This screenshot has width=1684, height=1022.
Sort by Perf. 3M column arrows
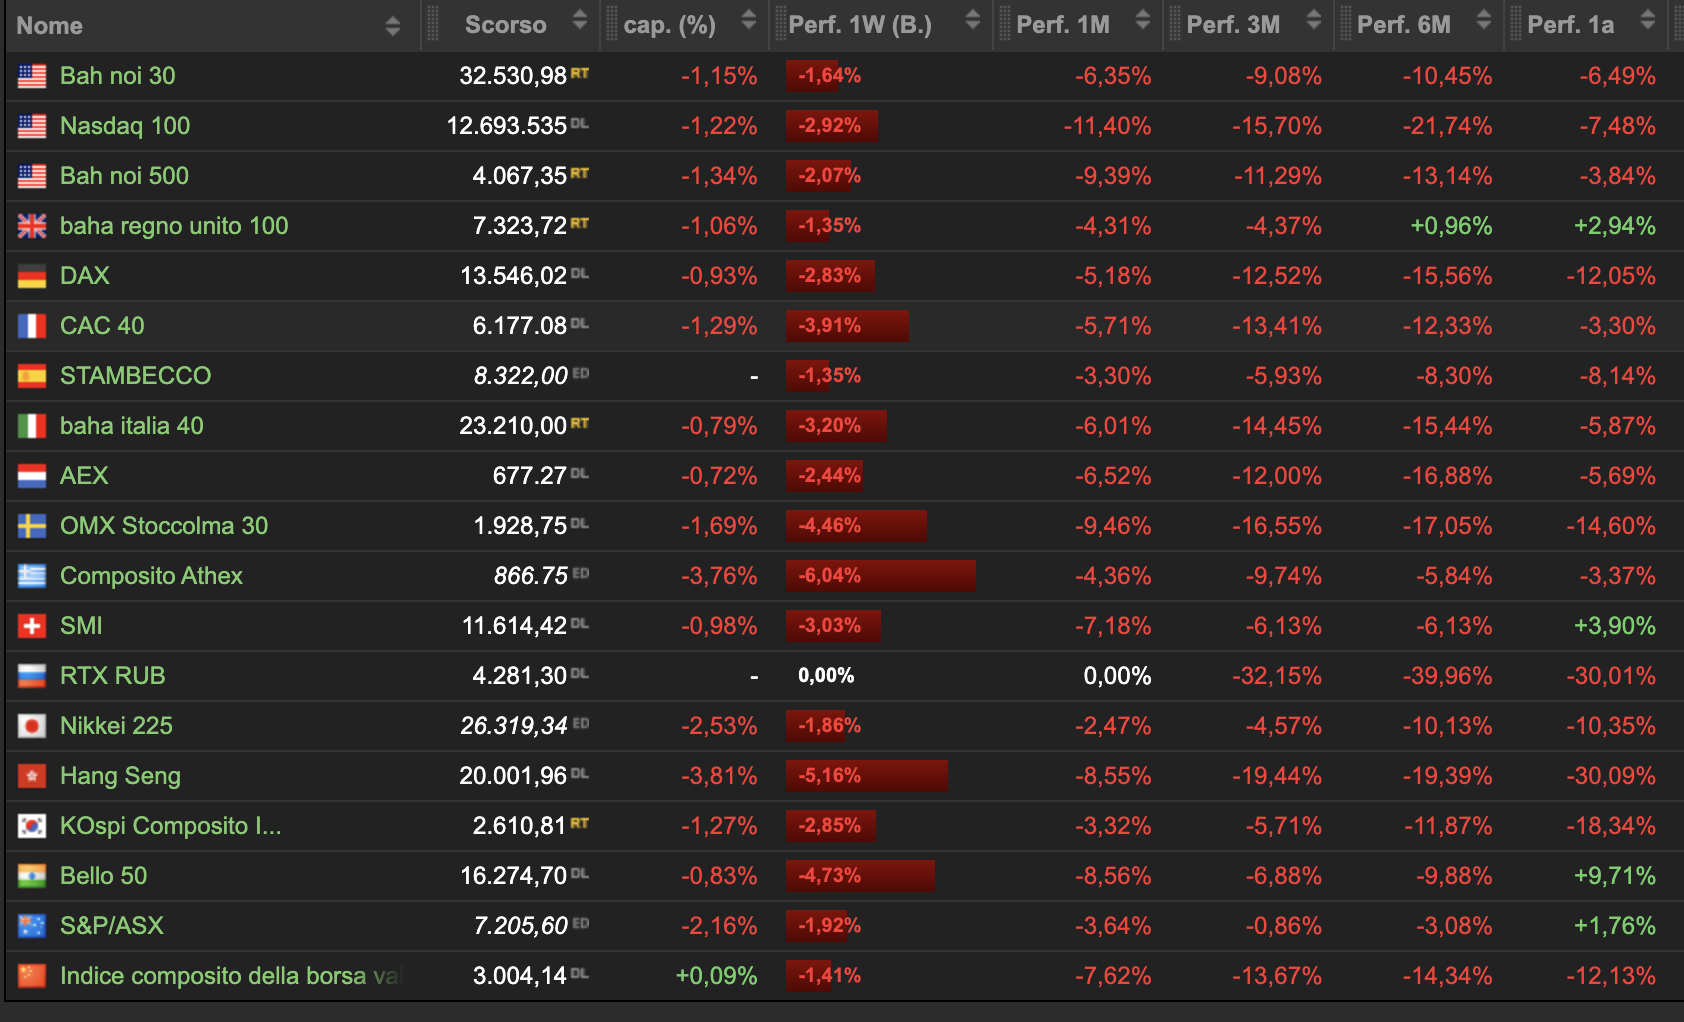click(x=1314, y=20)
